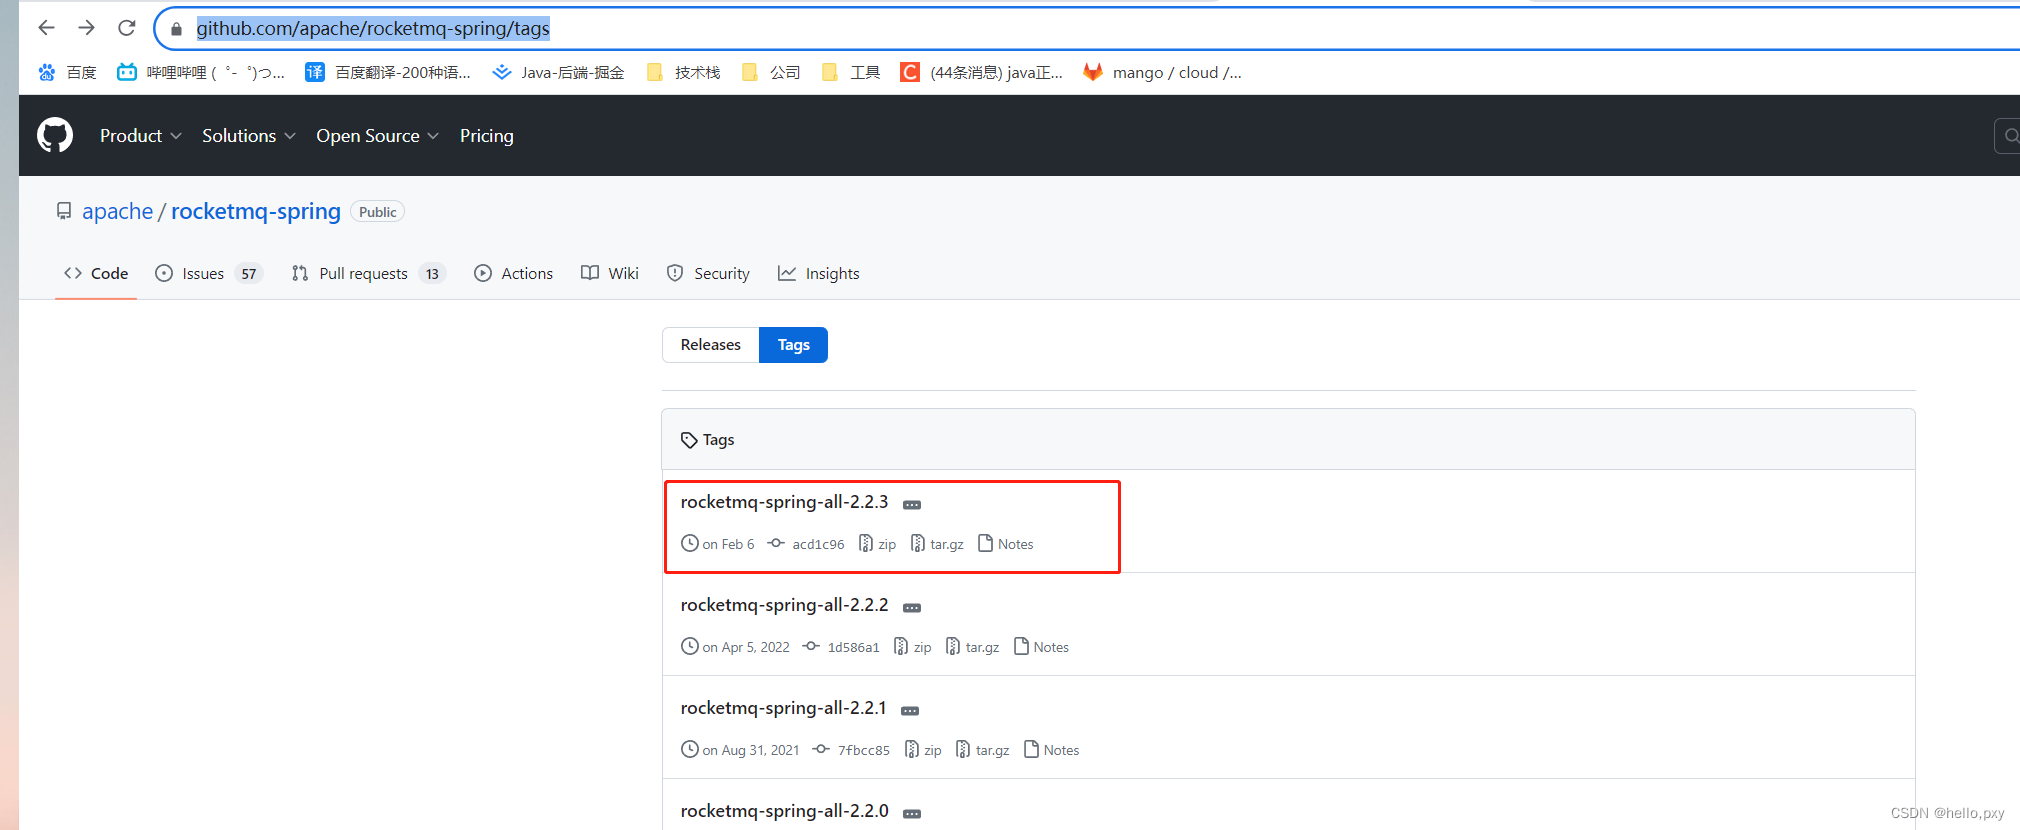
Task: Open the Actions tab
Action: pos(513,273)
